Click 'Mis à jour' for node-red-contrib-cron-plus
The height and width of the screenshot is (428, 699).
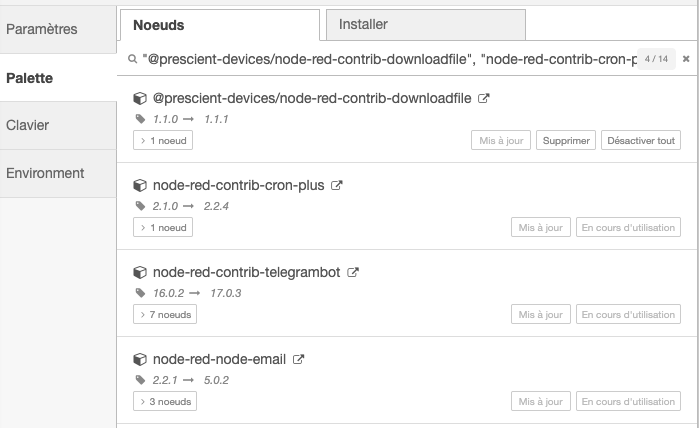pyautogui.click(x=541, y=227)
